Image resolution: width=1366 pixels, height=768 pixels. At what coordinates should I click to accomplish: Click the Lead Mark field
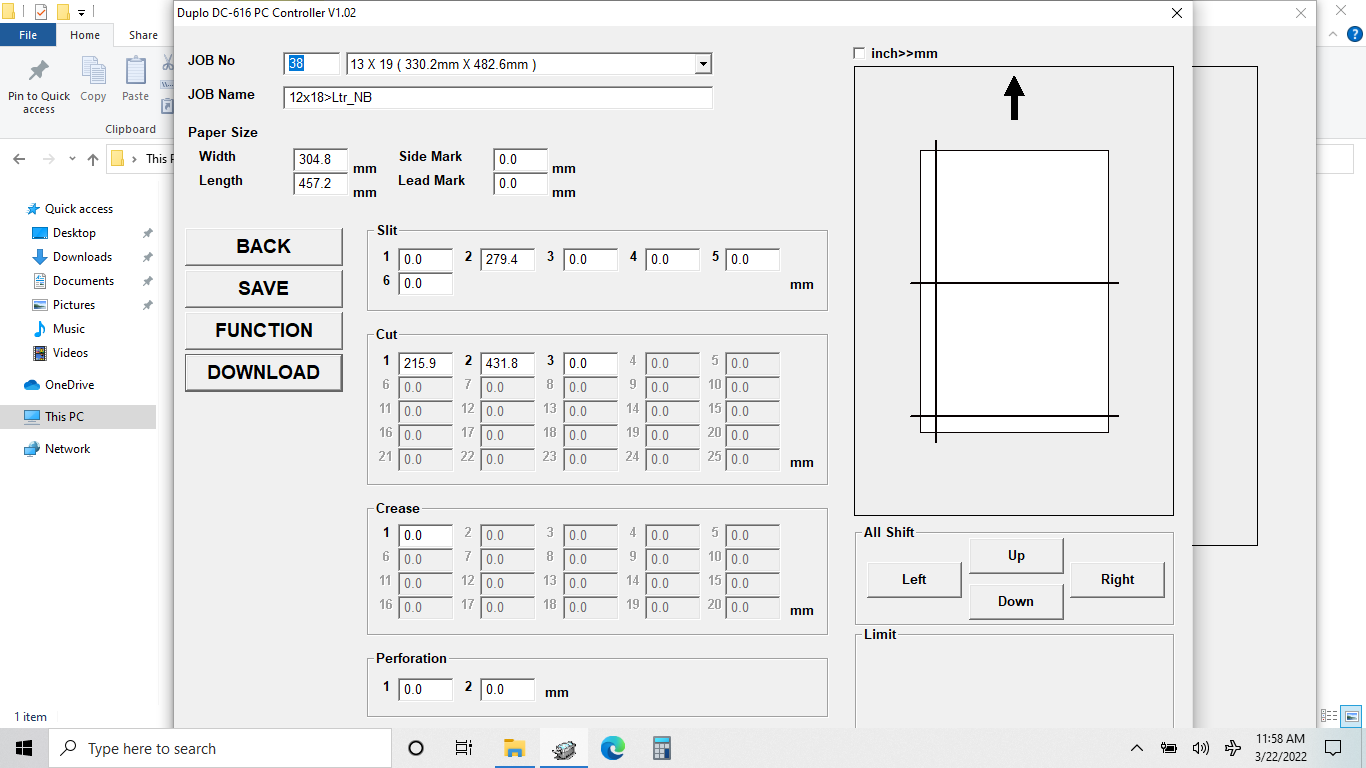pos(521,183)
